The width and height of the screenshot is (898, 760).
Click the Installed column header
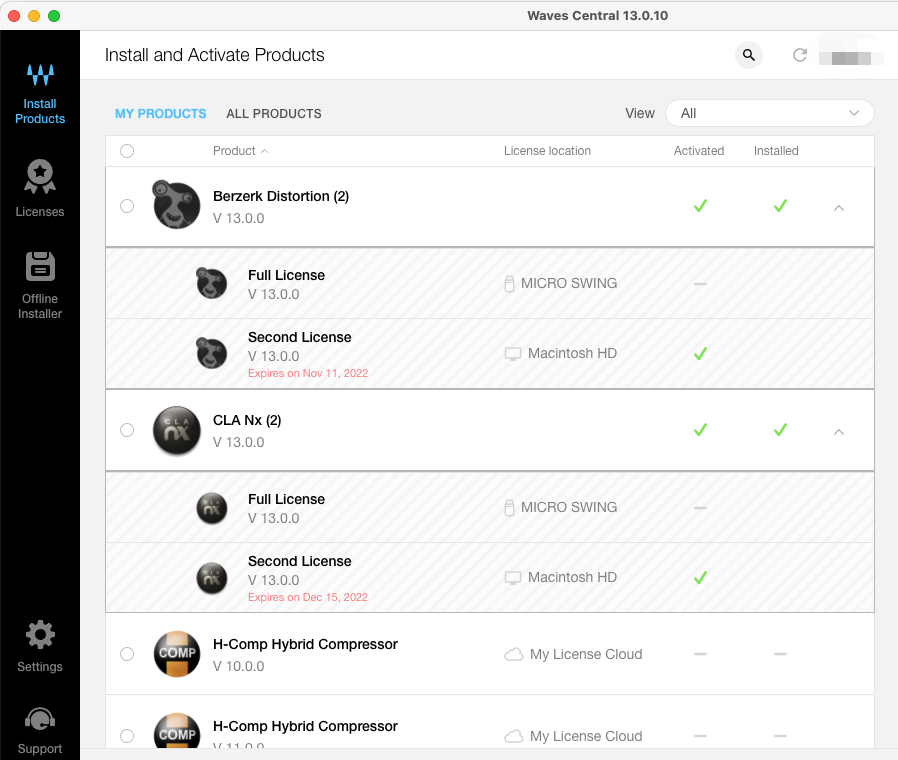(x=776, y=151)
